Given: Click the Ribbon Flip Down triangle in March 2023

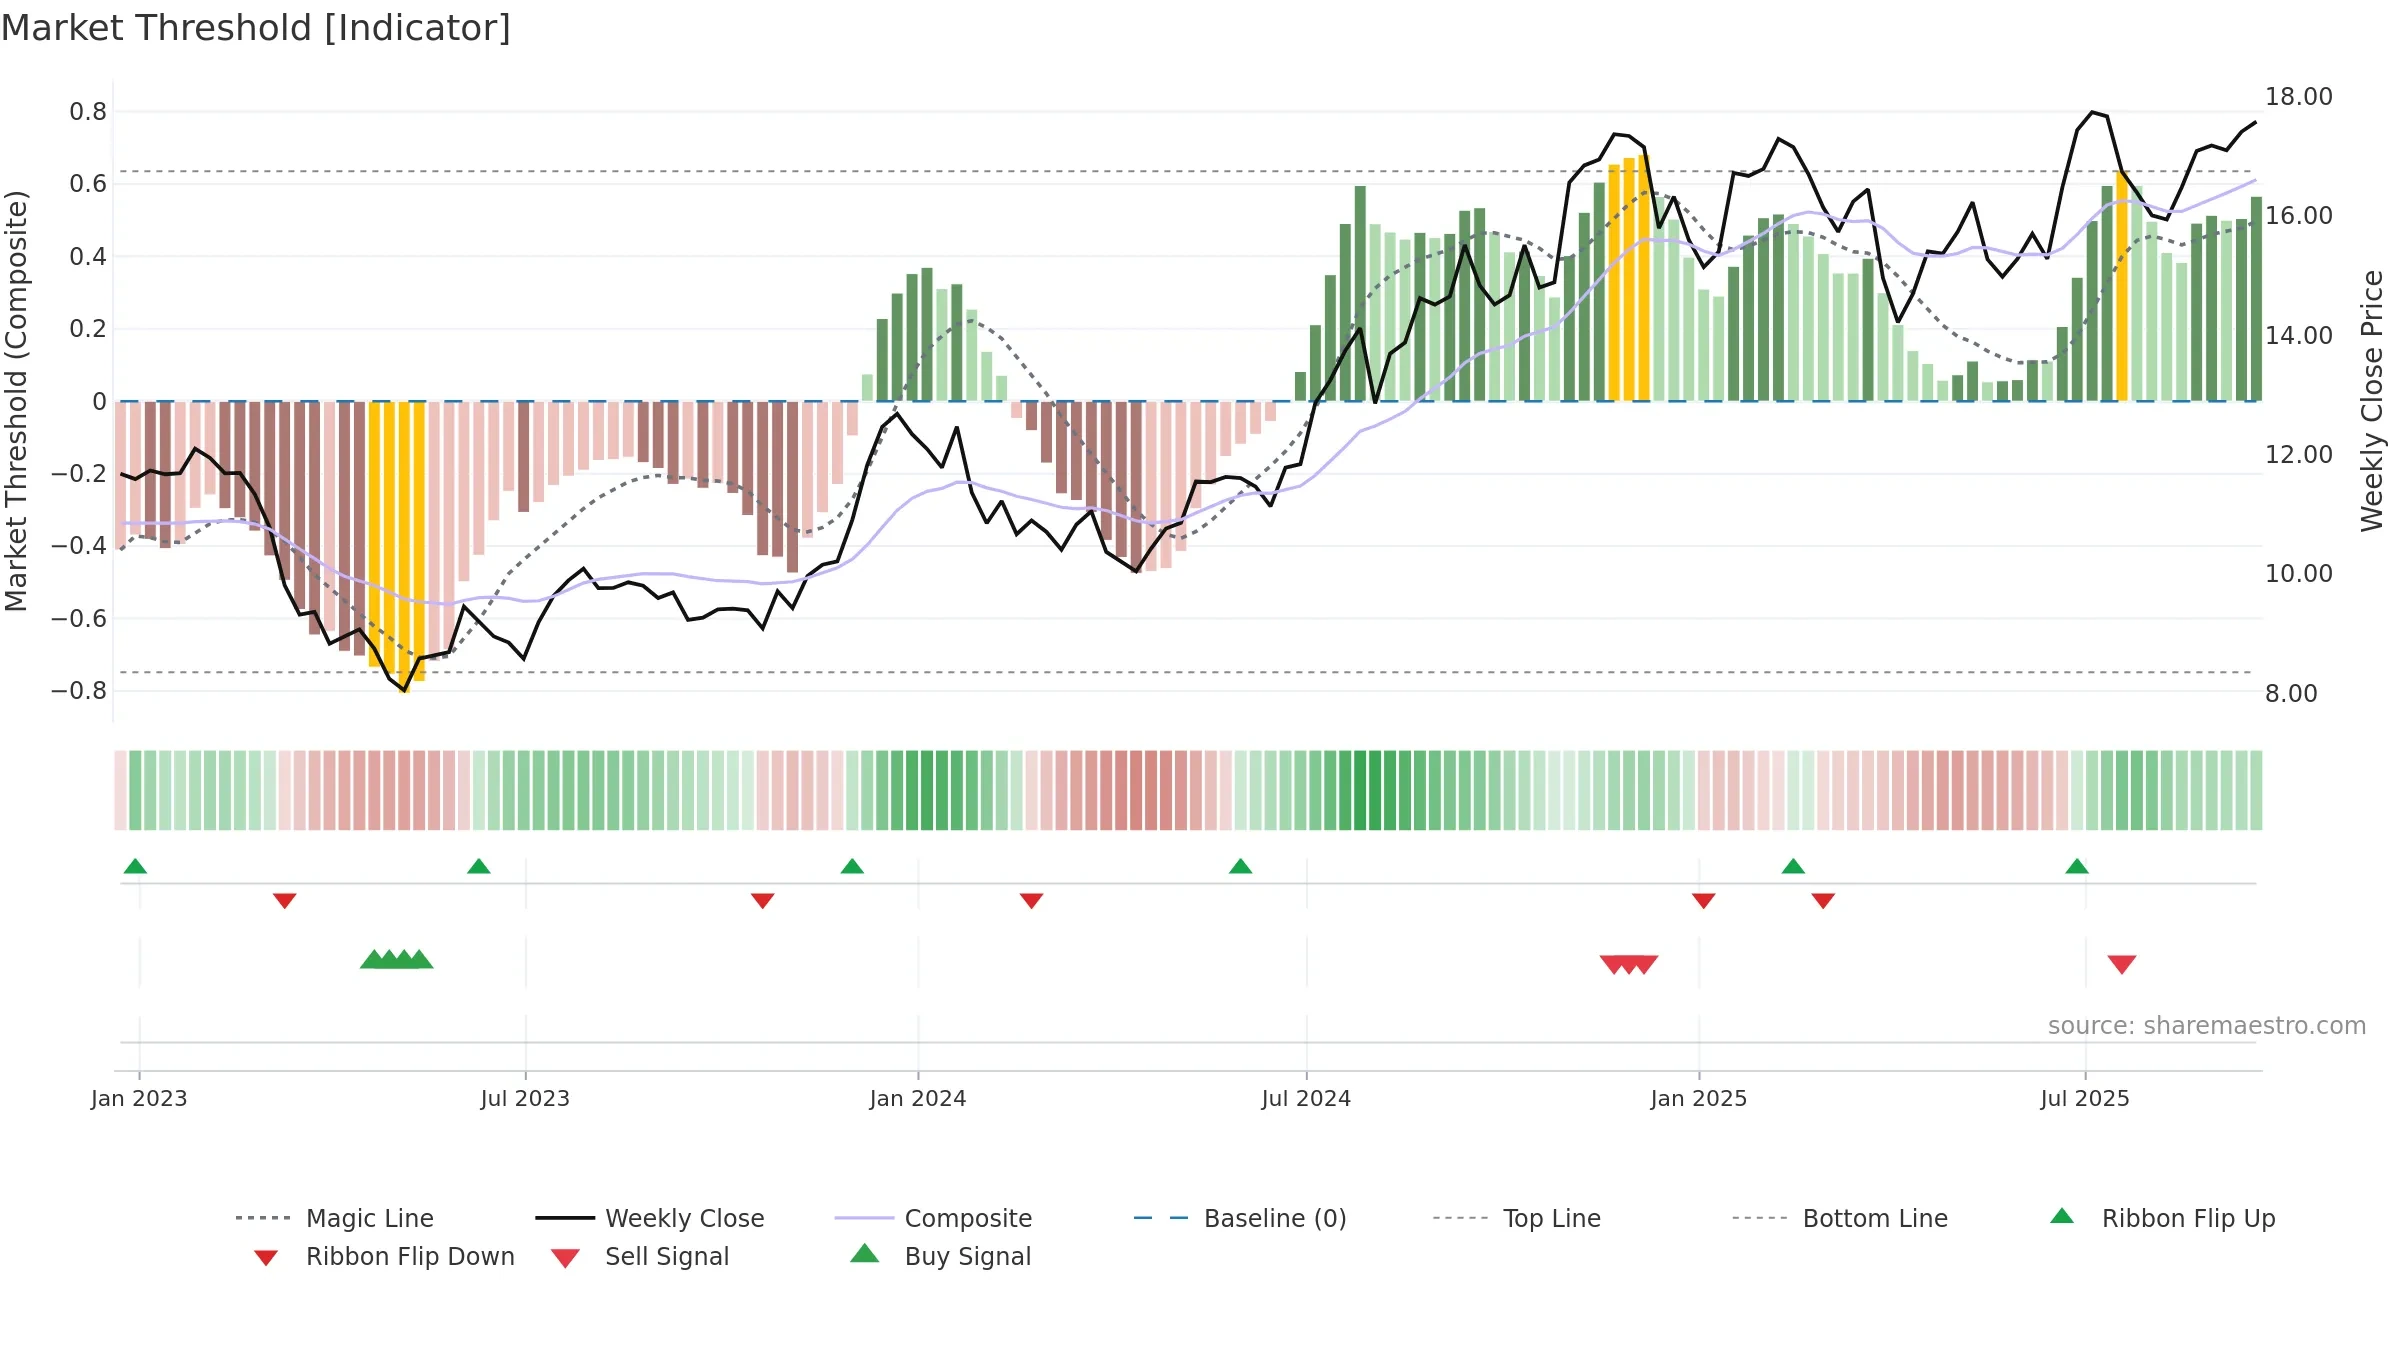Looking at the screenshot, I should pos(285,901).
